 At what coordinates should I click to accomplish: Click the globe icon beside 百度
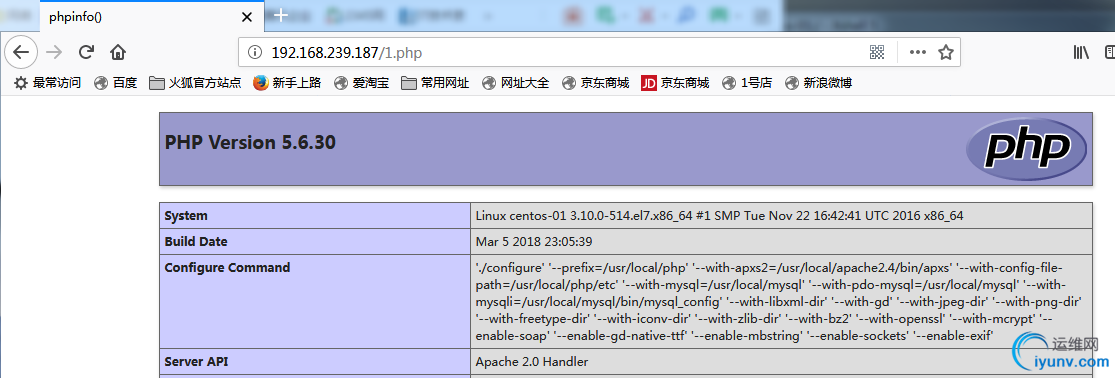(x=101, y=83)
